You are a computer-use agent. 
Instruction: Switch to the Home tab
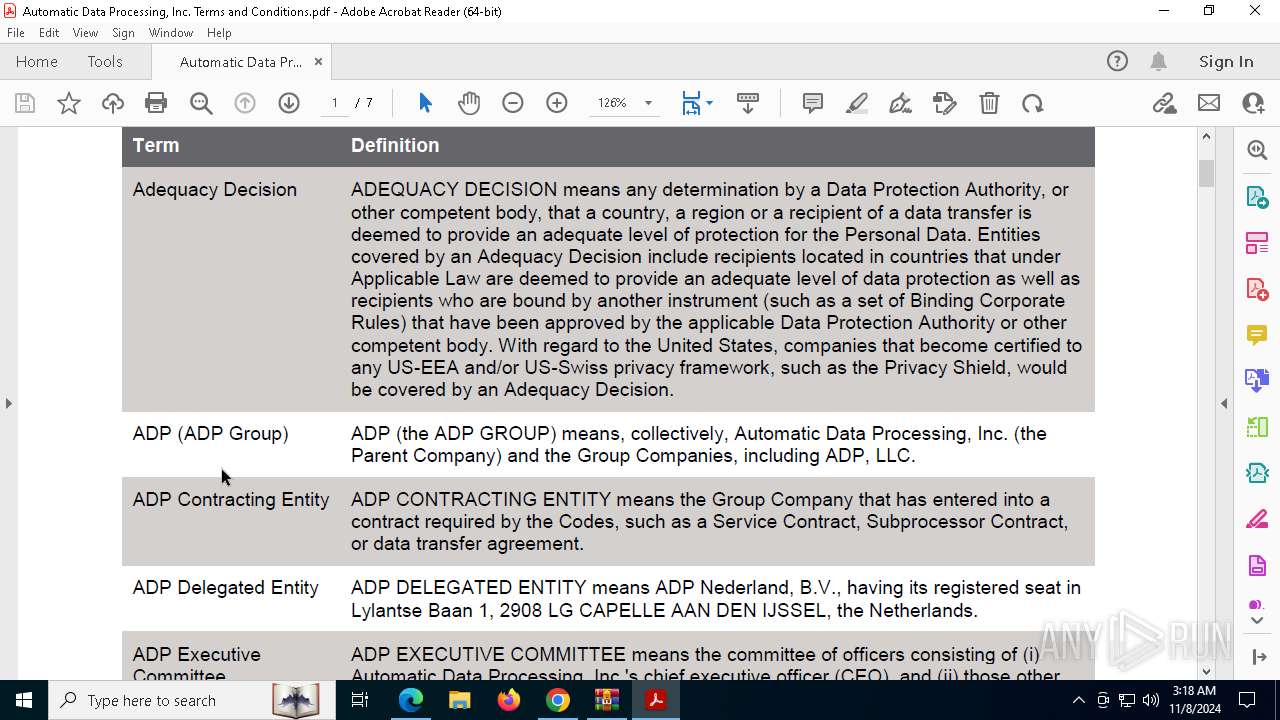pyautogui.click(x=37, y=62)
